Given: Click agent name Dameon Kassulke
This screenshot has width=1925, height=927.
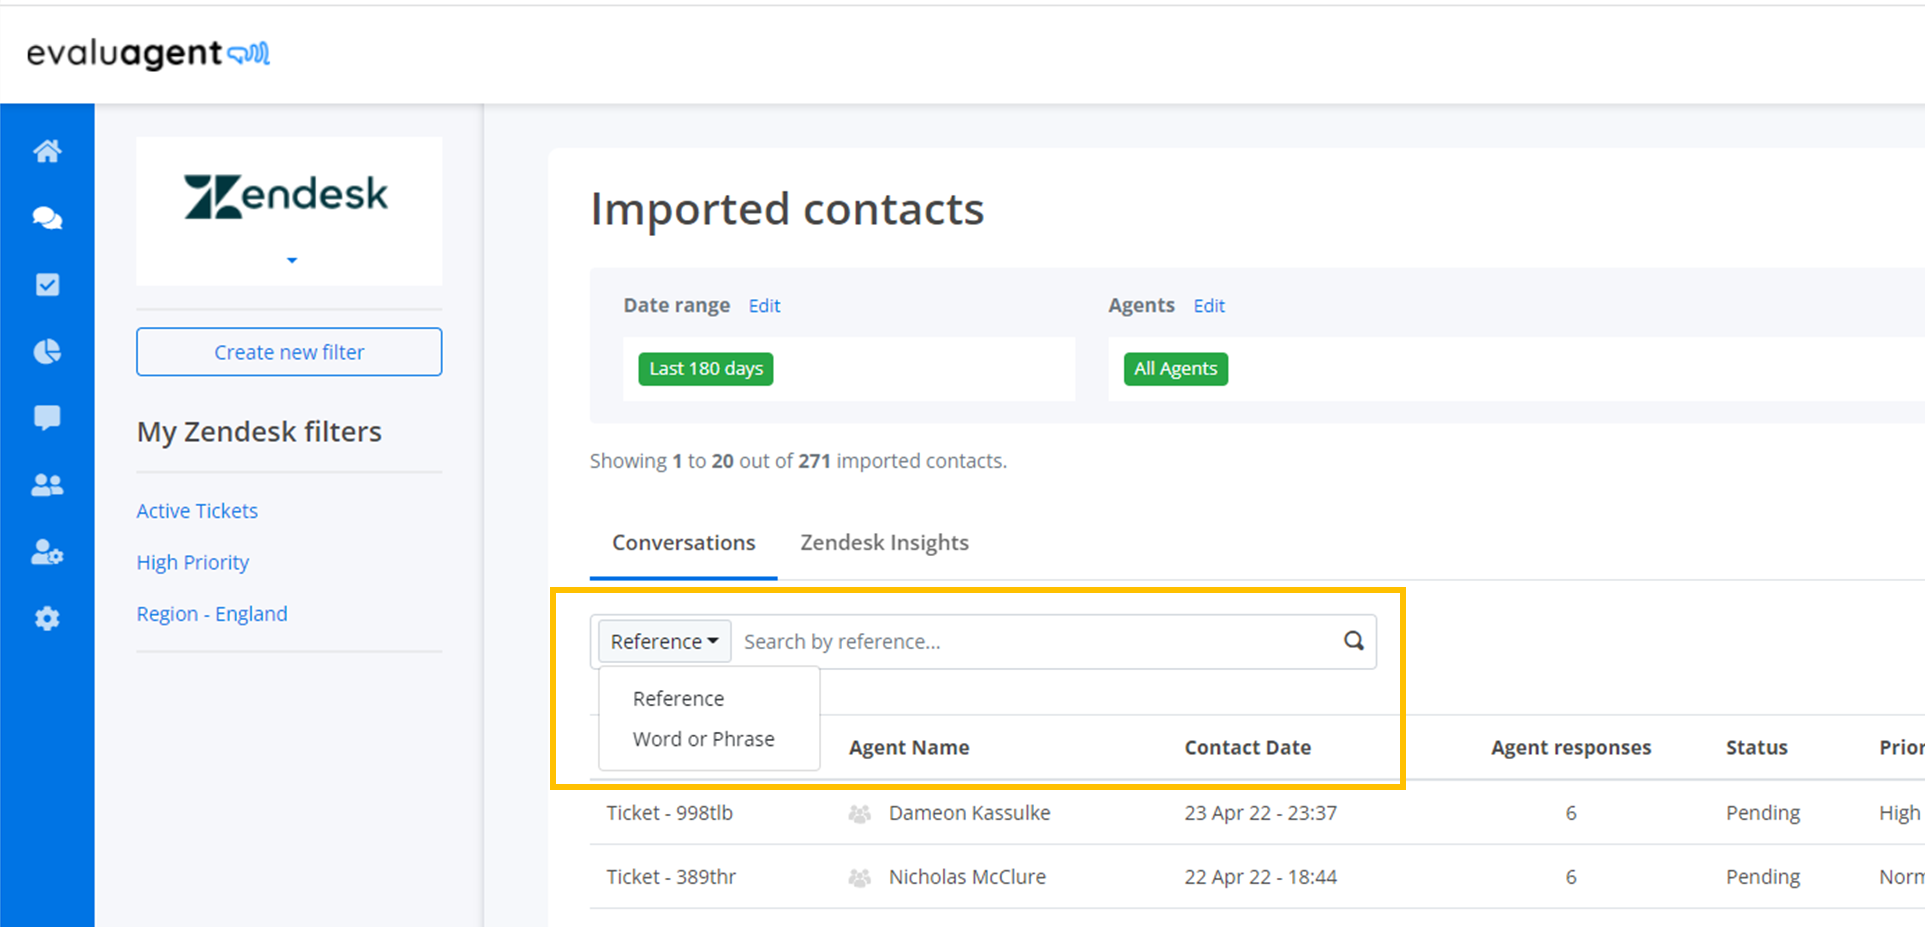Looking at the screenshot, I should (970, 813).
